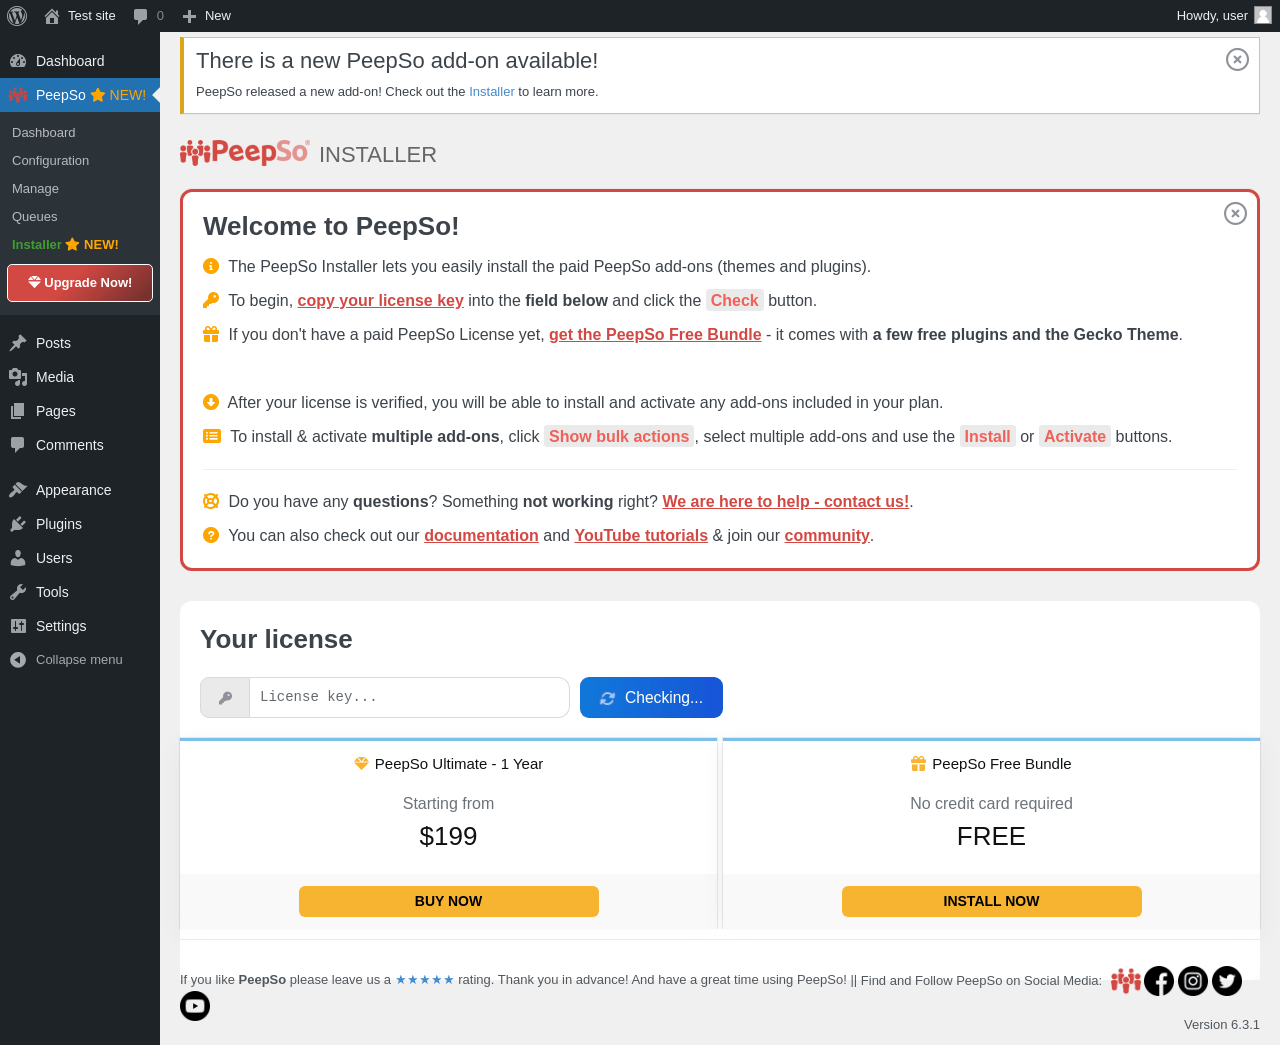Open the Plugins menu

(59, 524)
